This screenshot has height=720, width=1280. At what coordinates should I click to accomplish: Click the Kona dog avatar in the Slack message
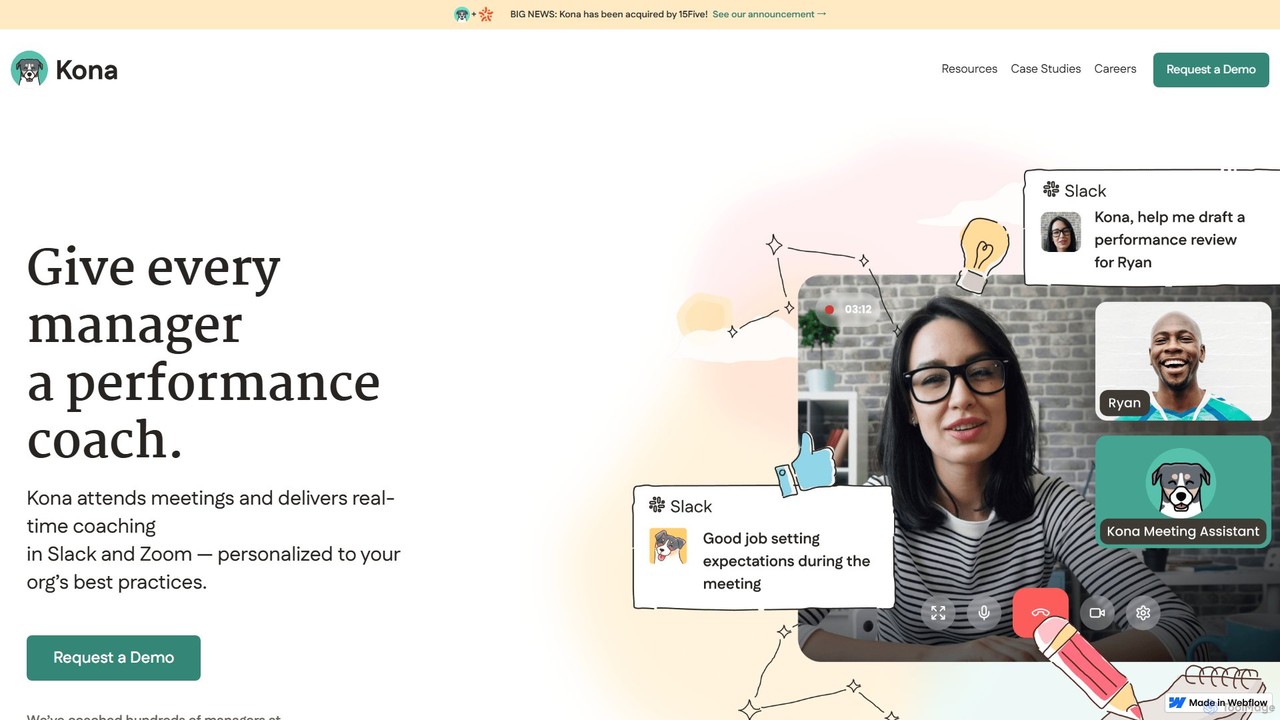668,546
